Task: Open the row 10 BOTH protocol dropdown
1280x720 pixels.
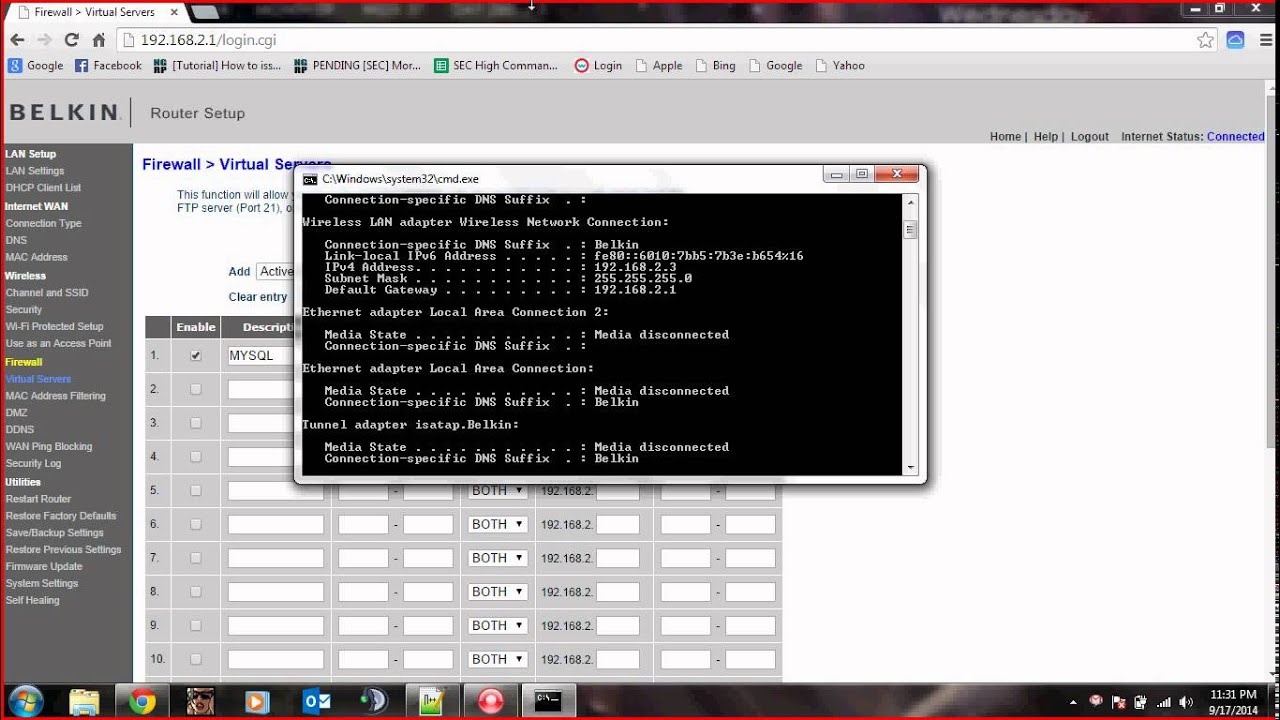Action: (497, 659)
